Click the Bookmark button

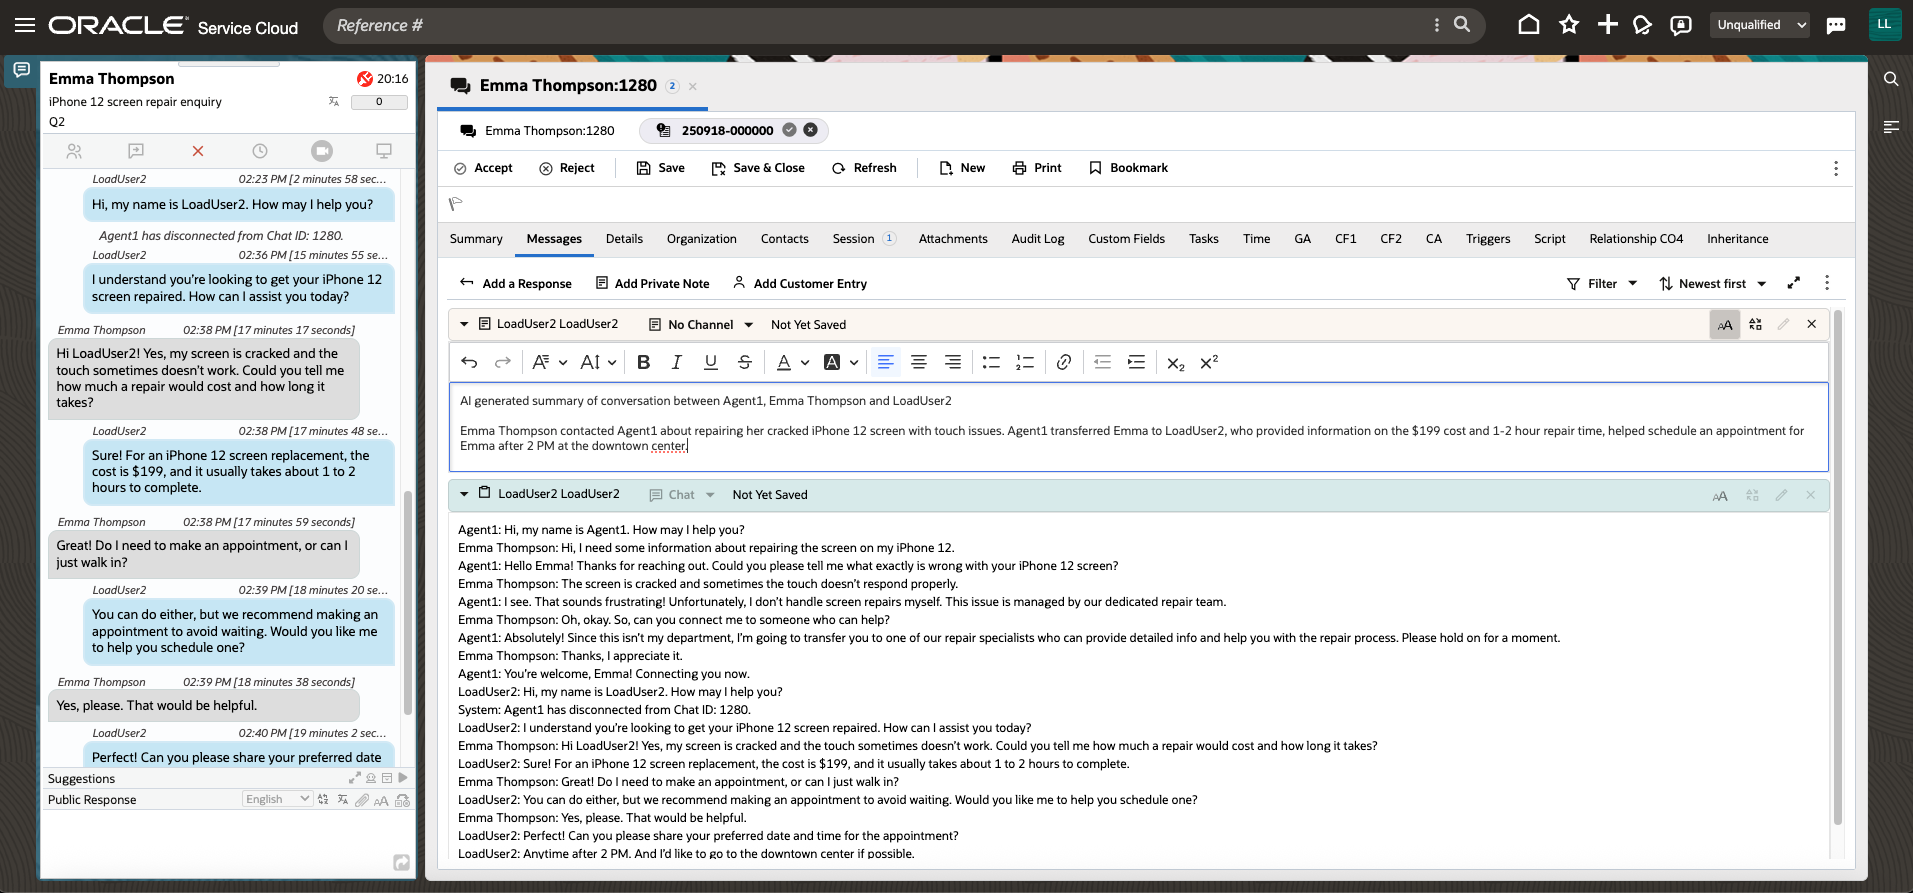click(x=1128, y=168)
